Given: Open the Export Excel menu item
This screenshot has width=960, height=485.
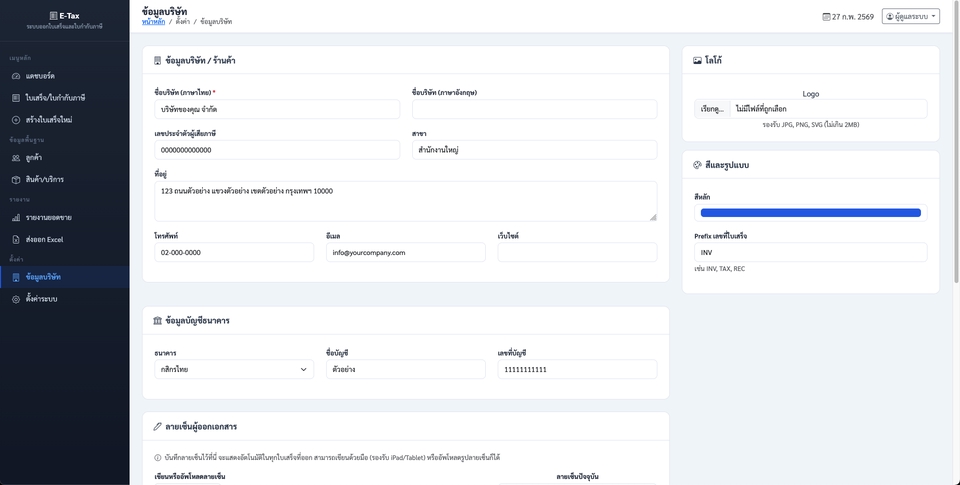Looking at the screenshot, I should tap(44, 239).
